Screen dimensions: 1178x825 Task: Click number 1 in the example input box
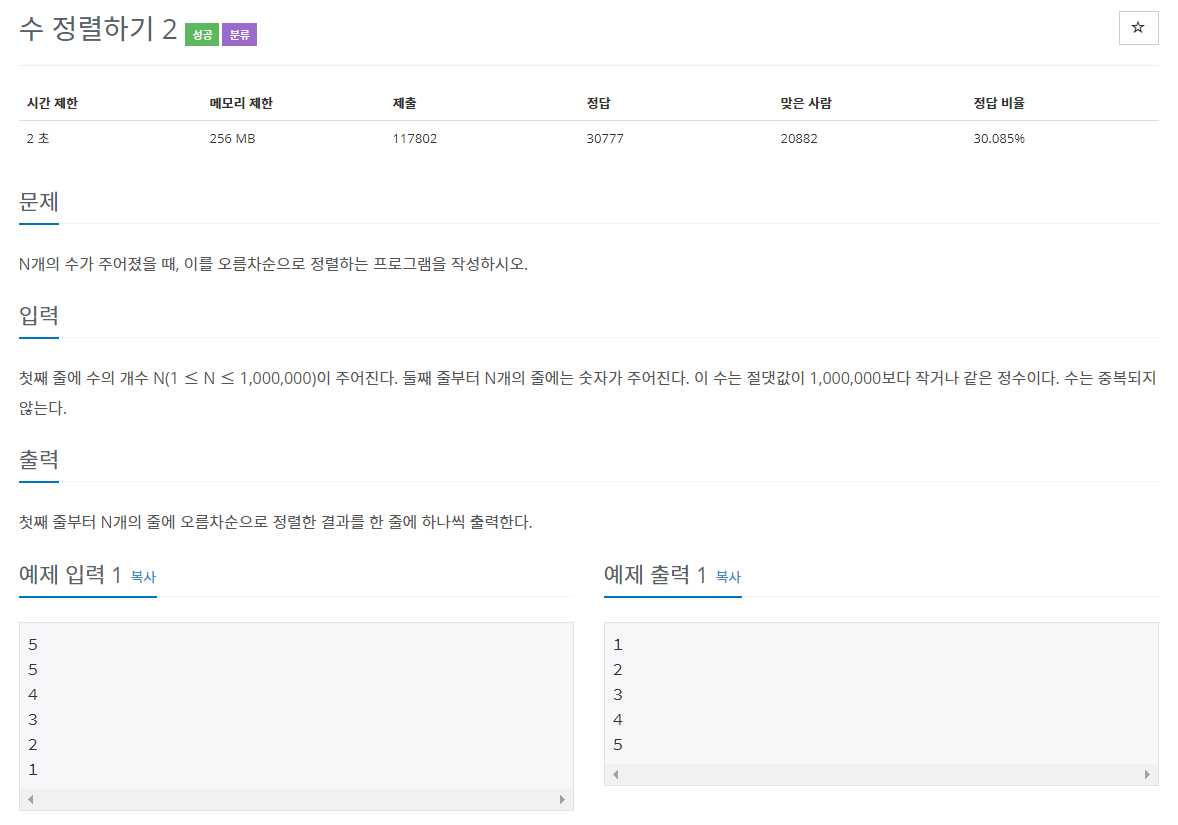(33, 769)
